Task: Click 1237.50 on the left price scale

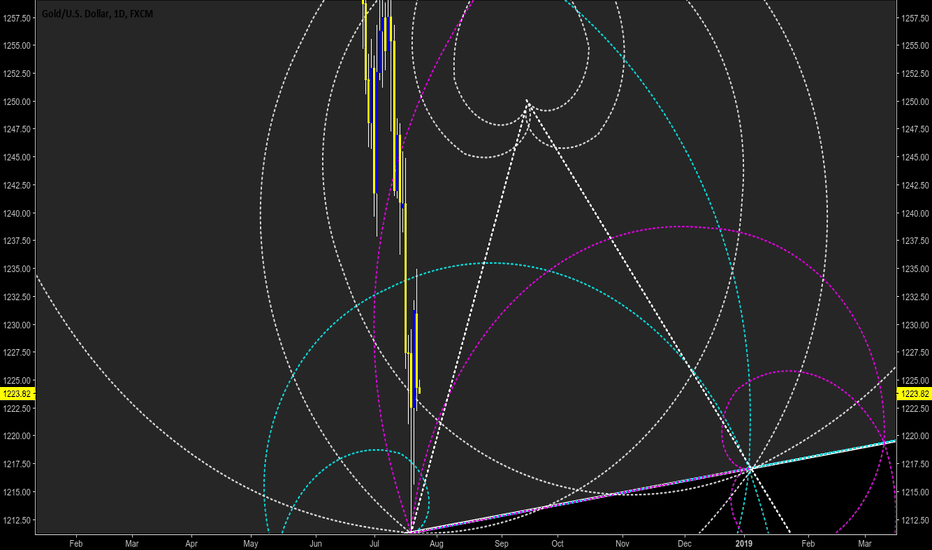Action: click(x=17, y=241)
